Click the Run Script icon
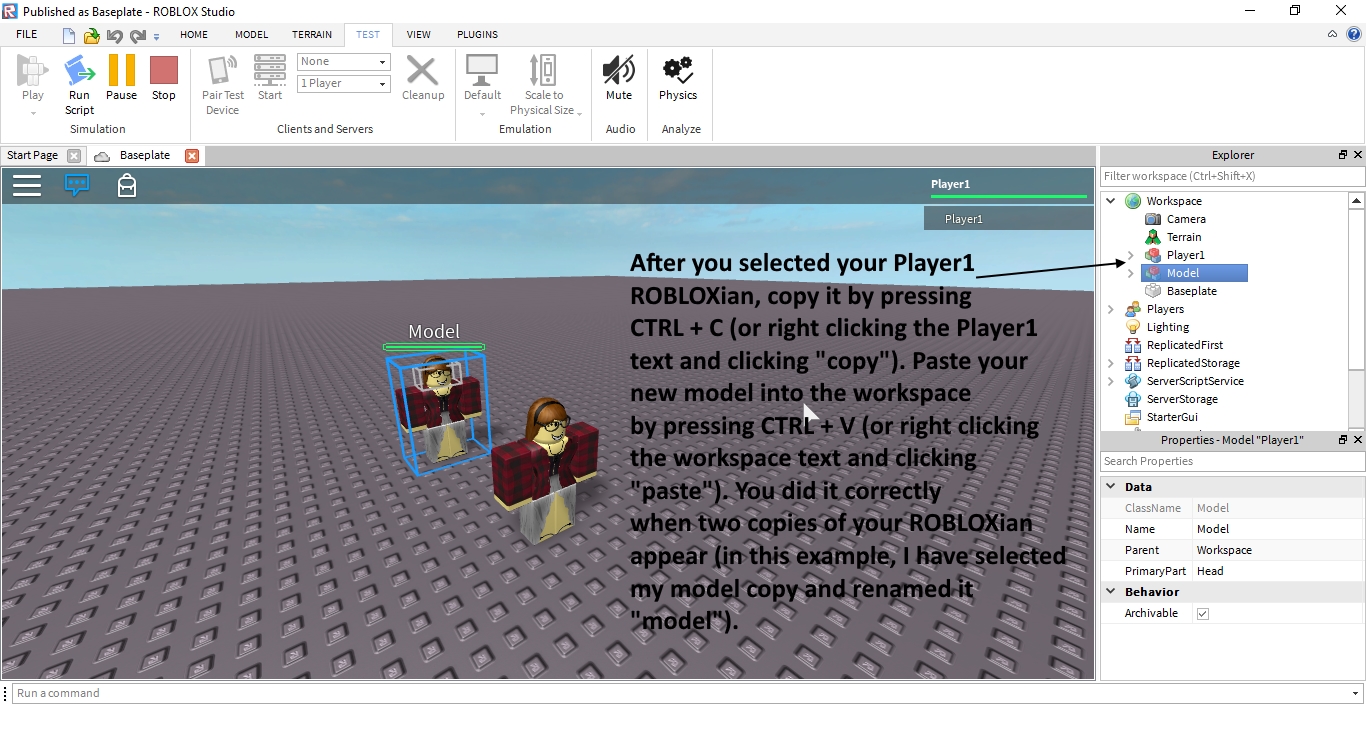The height and width of the screenshot is (737, 1366). (x=79, y=72)
